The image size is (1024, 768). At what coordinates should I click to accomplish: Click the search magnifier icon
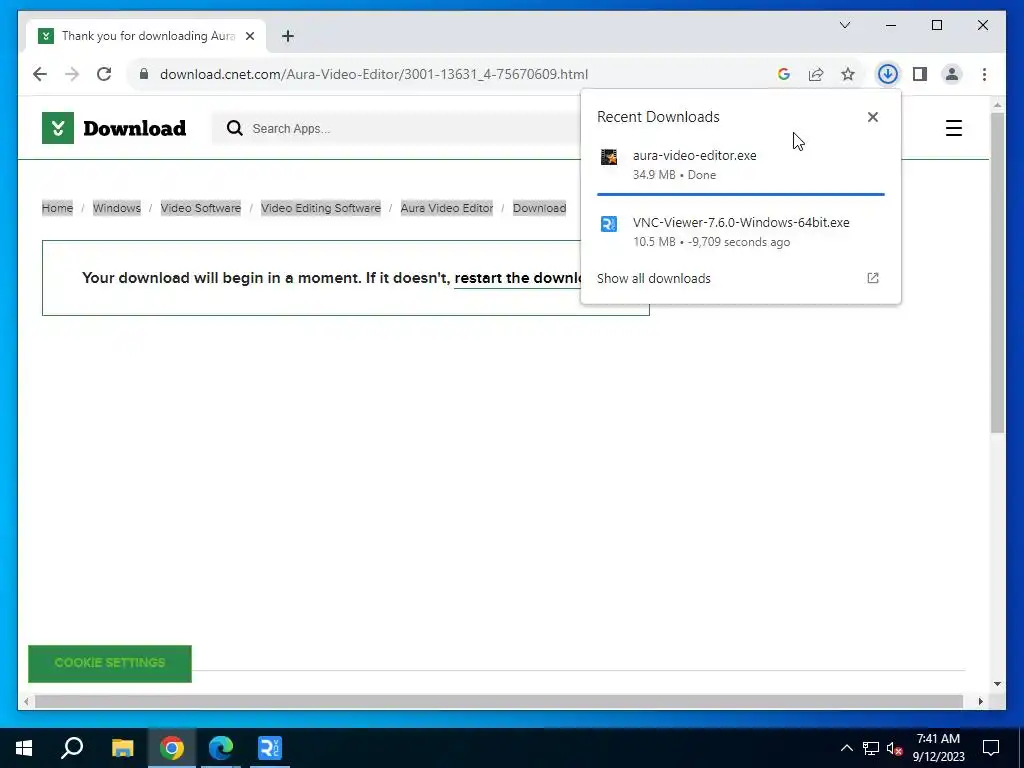pos(234,128)
